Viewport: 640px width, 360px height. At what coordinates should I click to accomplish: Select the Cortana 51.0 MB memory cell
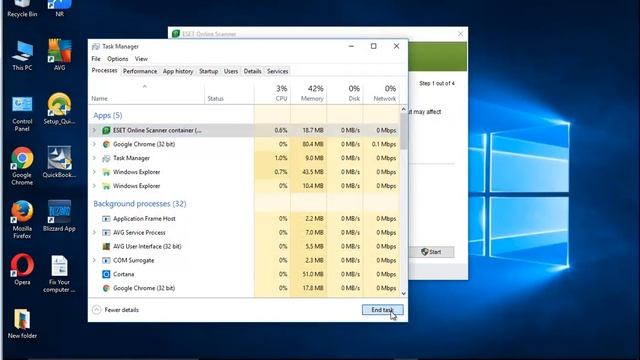309,274
